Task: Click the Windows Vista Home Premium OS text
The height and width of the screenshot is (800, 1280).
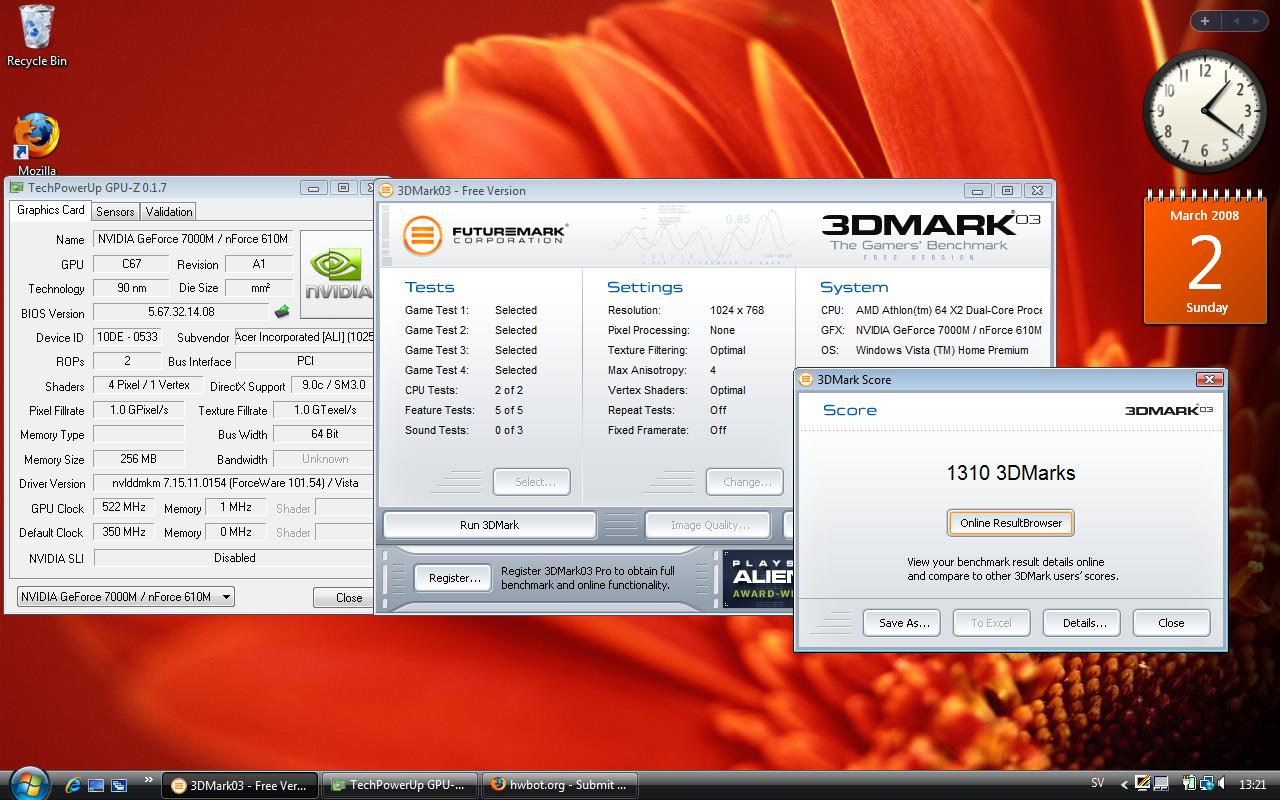Action: coord(942,350)
